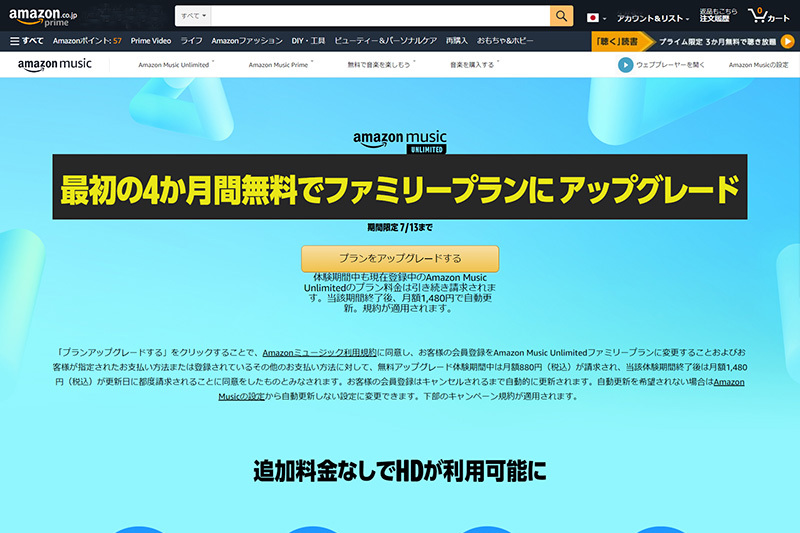
Task: Click the web player play icon
Action: click(x=625, y=65)
